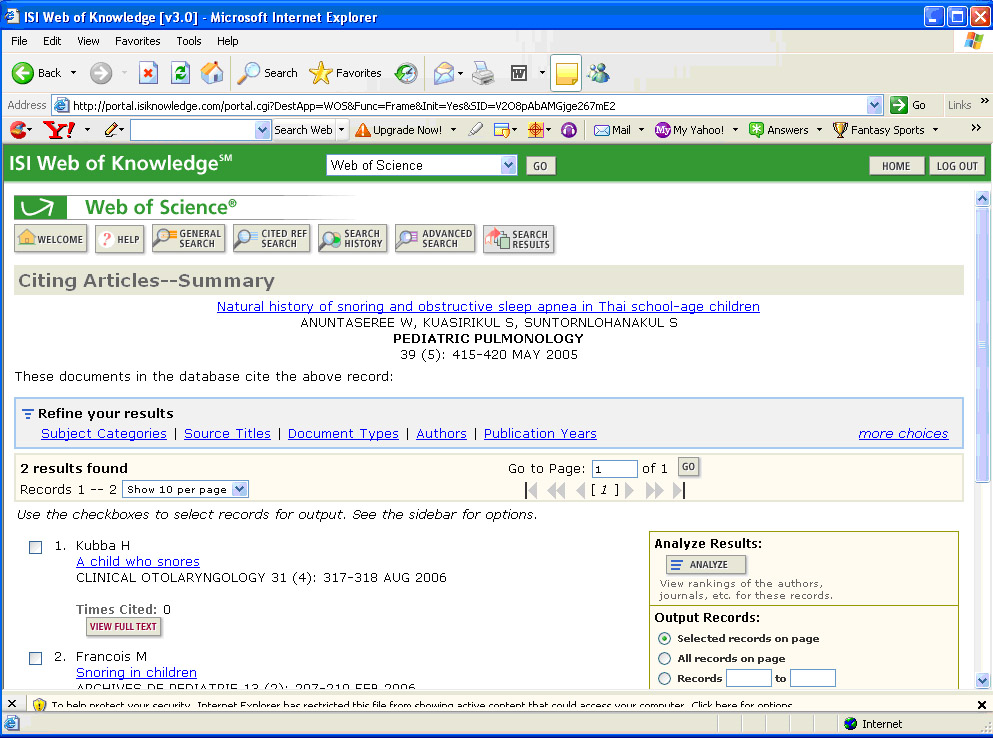Expand the Fantasy Sports dropdown arrow
Viewport: 993px width, 738px height.
tap(935, 130)
